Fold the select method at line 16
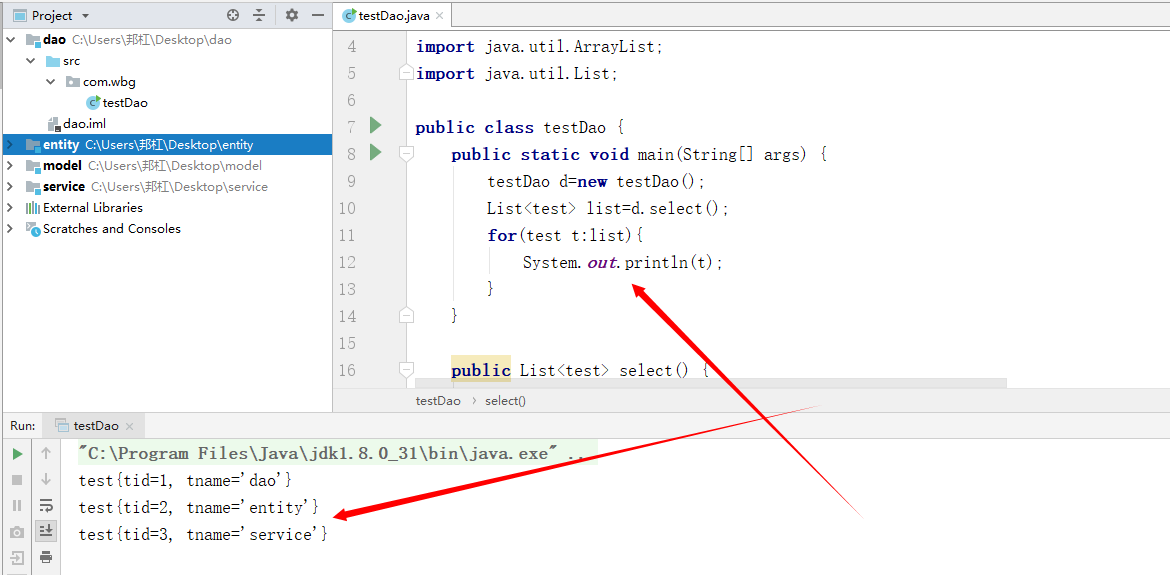1170x575 pixels. tap(406, 369)
